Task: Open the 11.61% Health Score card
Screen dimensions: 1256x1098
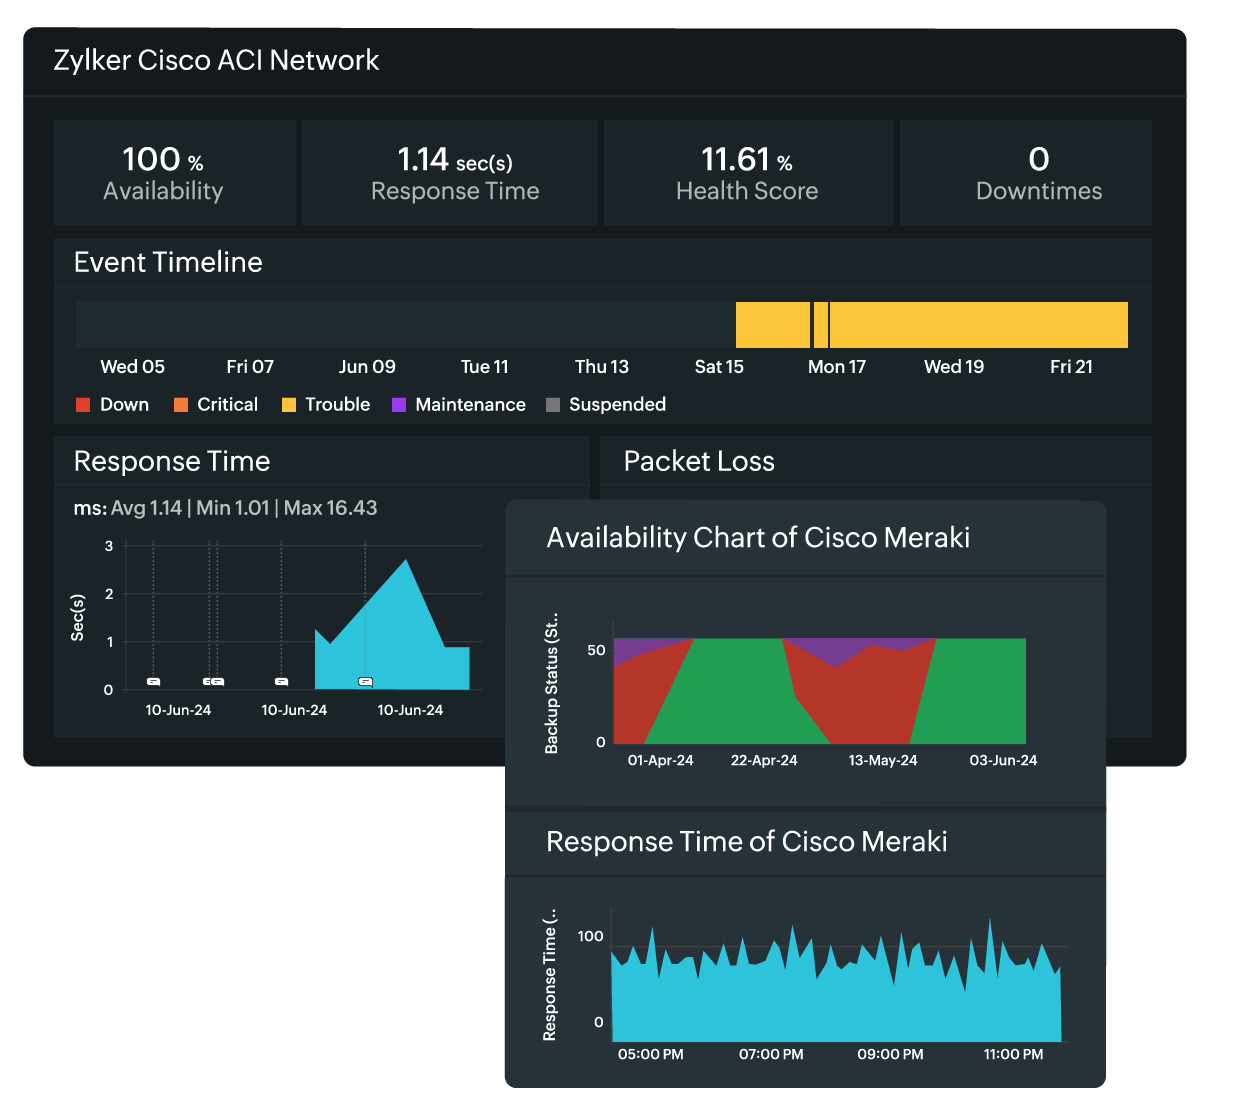Action: pos(748,172)
